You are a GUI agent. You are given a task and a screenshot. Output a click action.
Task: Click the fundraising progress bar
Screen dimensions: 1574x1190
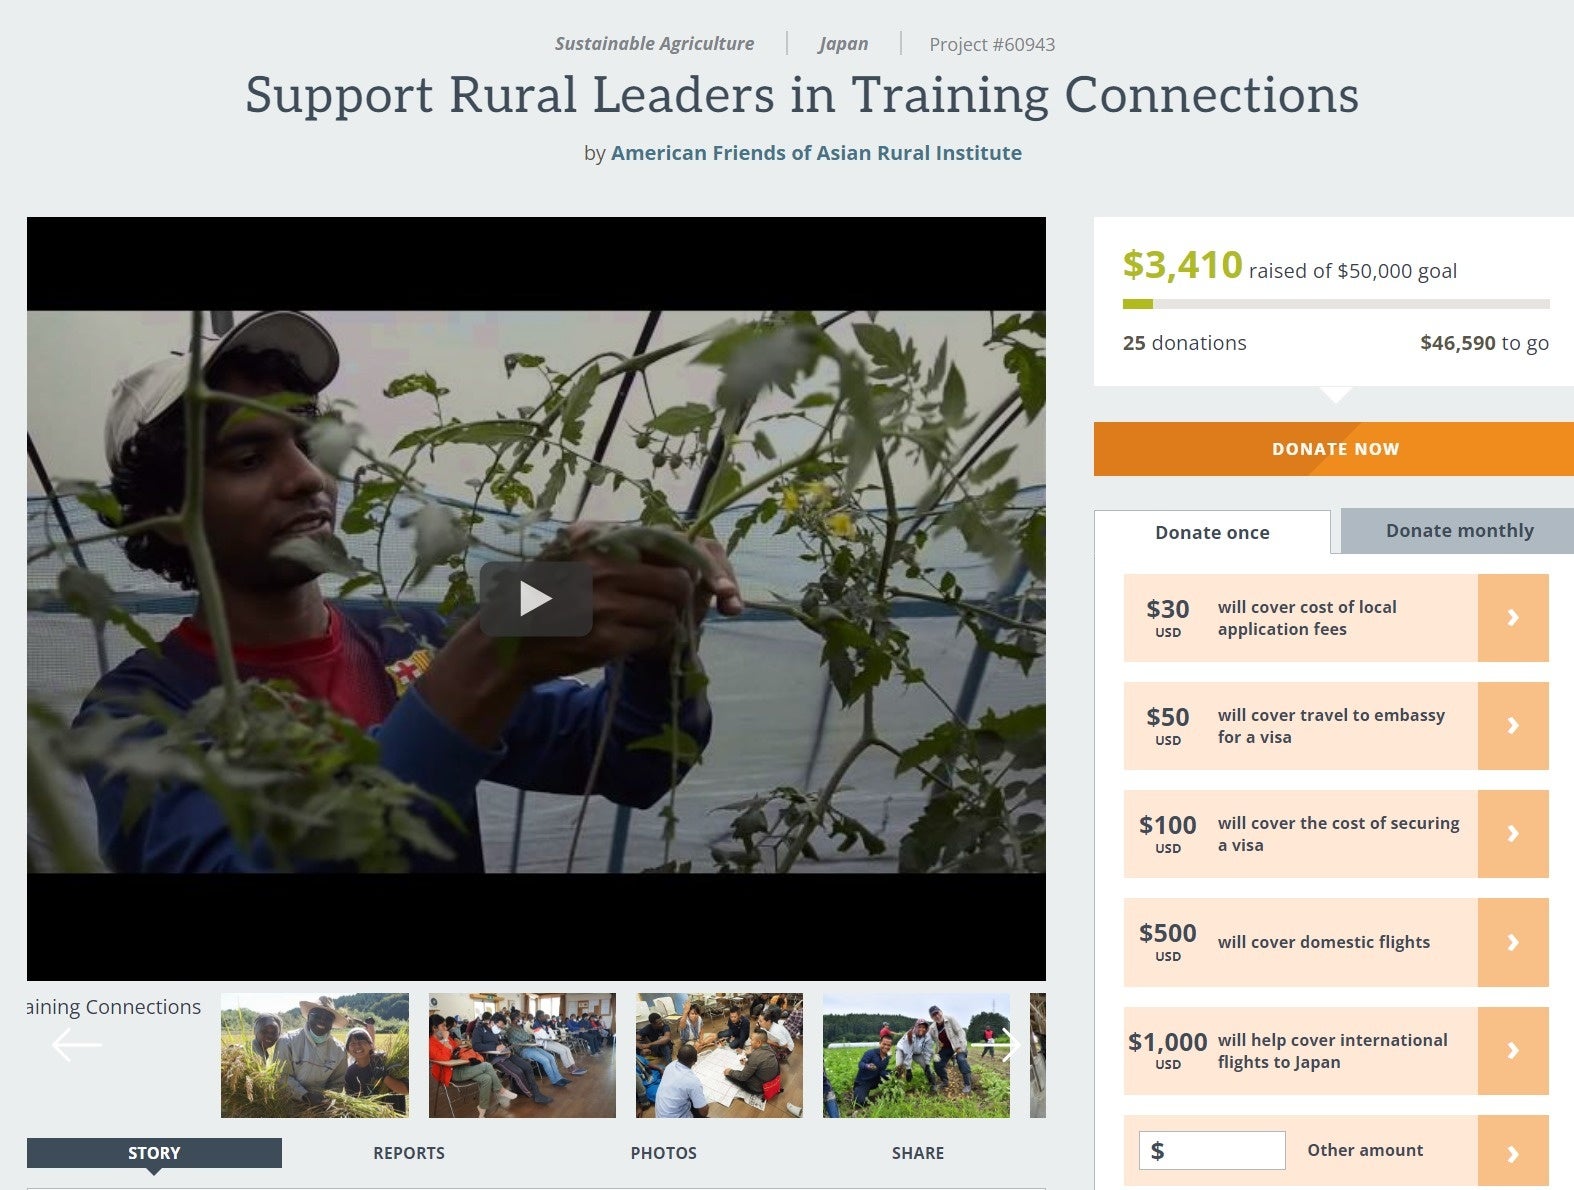click(x=1336, y=304)
